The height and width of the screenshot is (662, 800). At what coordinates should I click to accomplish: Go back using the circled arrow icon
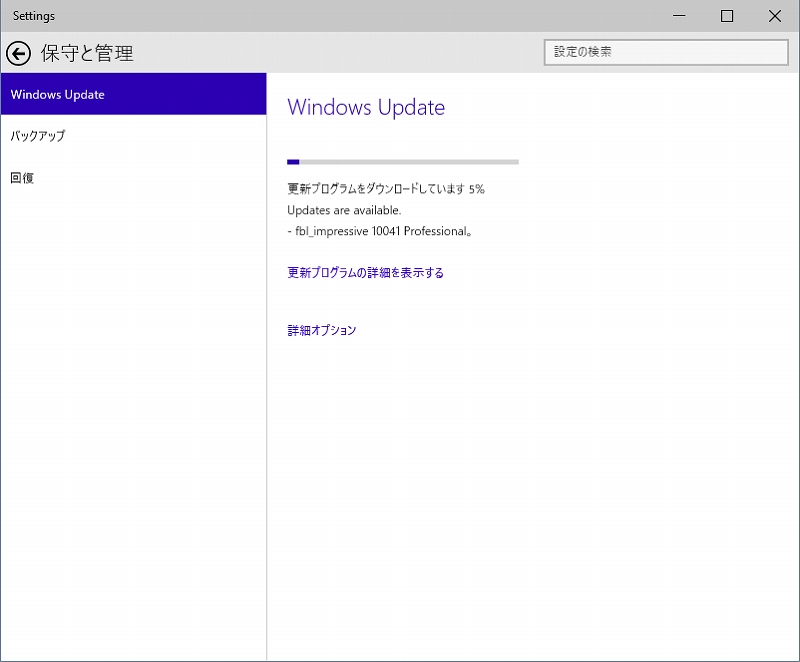tap(18, 54)
